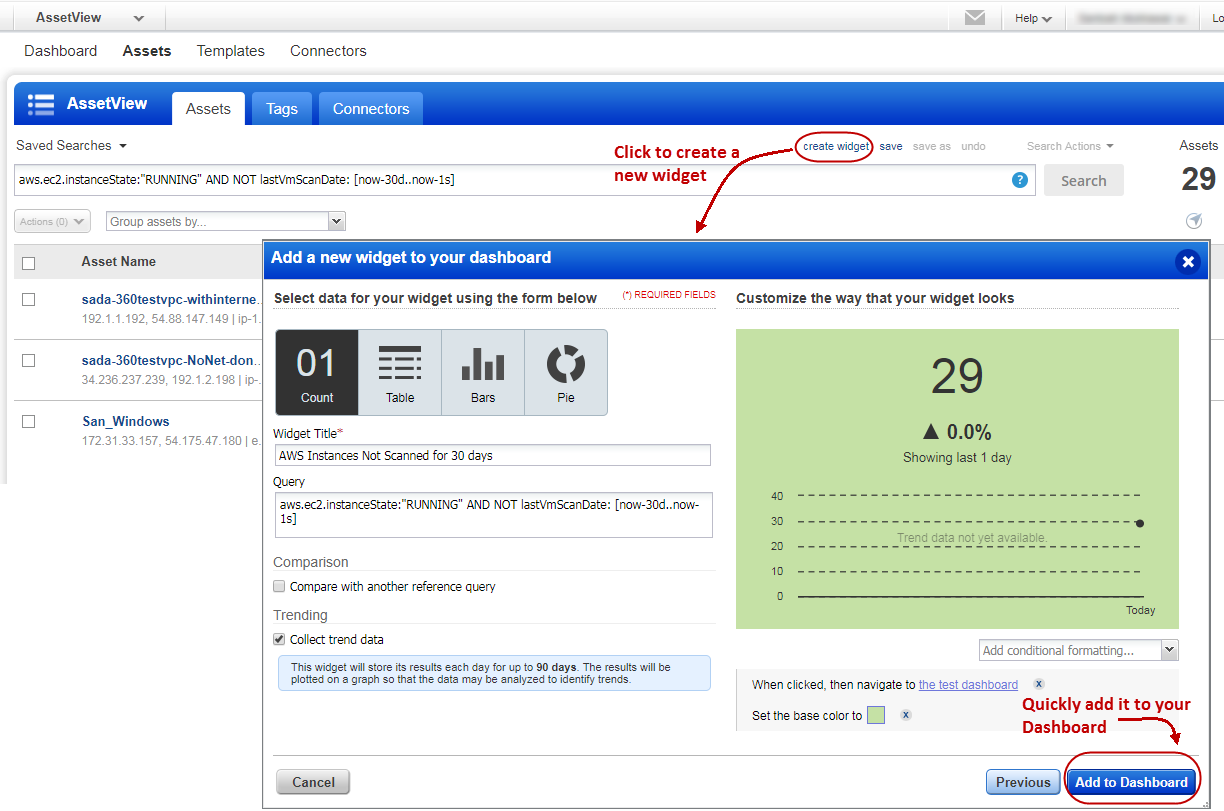Cancel the widget dialog
The image size is (1224, 811).
[x=313, y=782]
